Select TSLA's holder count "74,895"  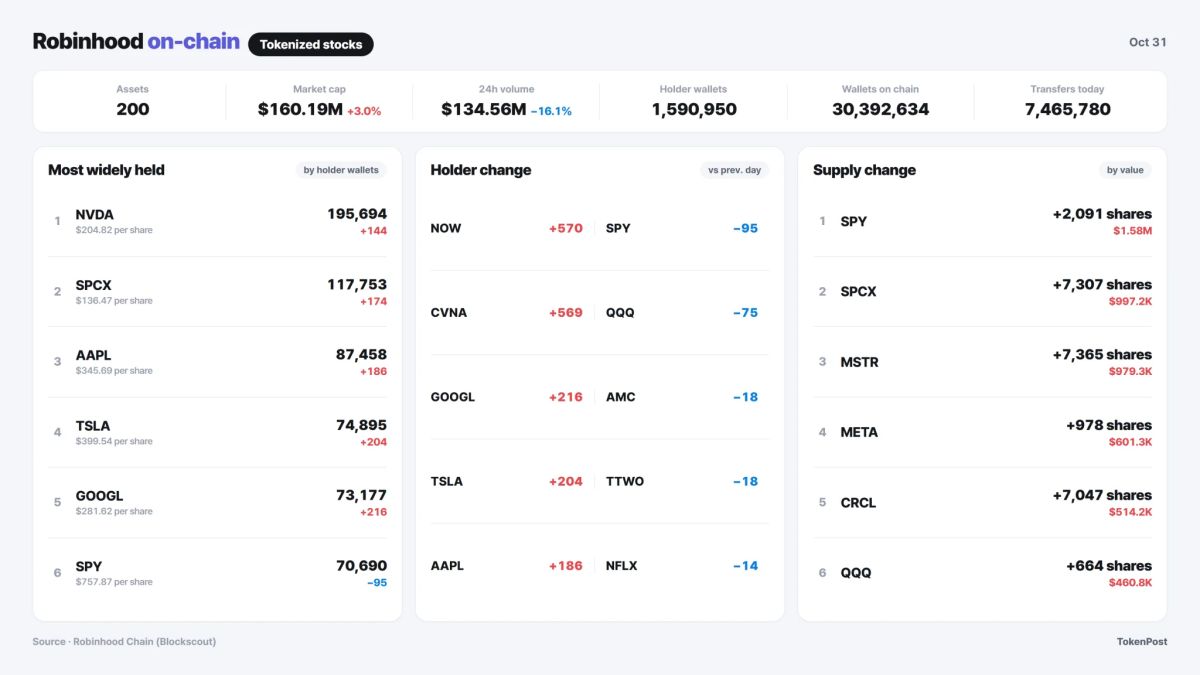[361, 426]
